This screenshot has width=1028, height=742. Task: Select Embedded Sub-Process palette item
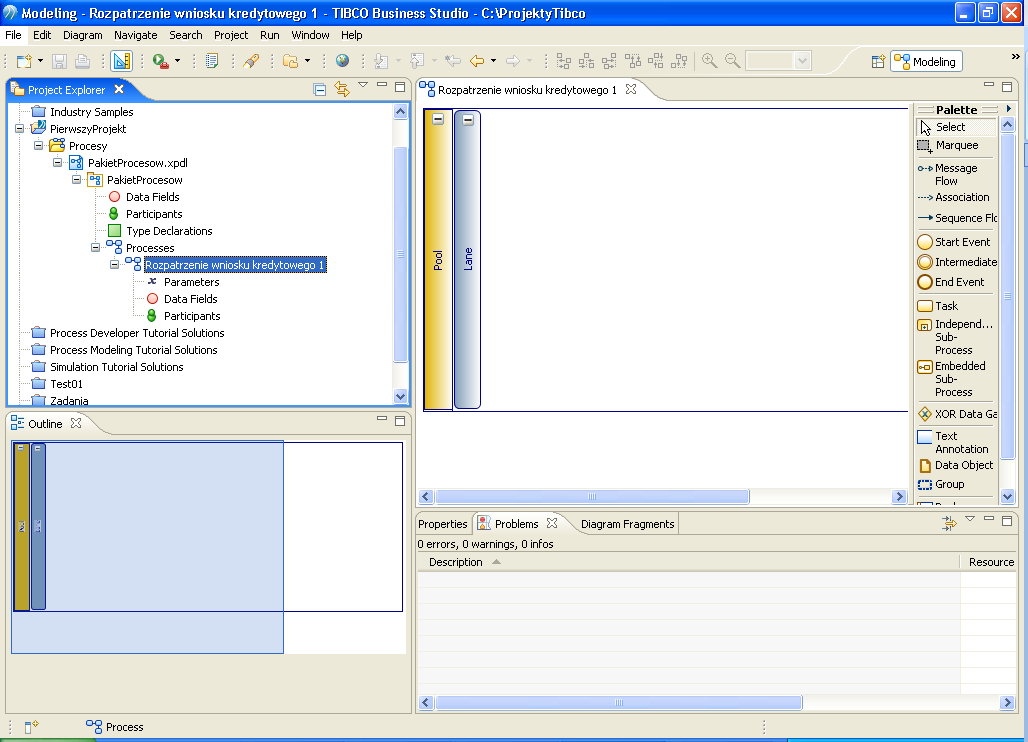tap(956, 379)
